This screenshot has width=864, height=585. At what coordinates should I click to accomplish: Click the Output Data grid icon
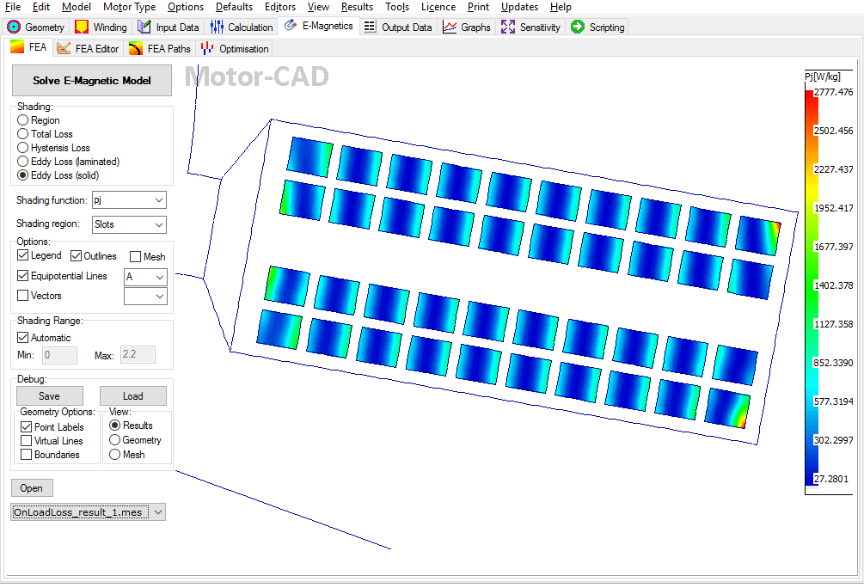(x=370, y=27)
